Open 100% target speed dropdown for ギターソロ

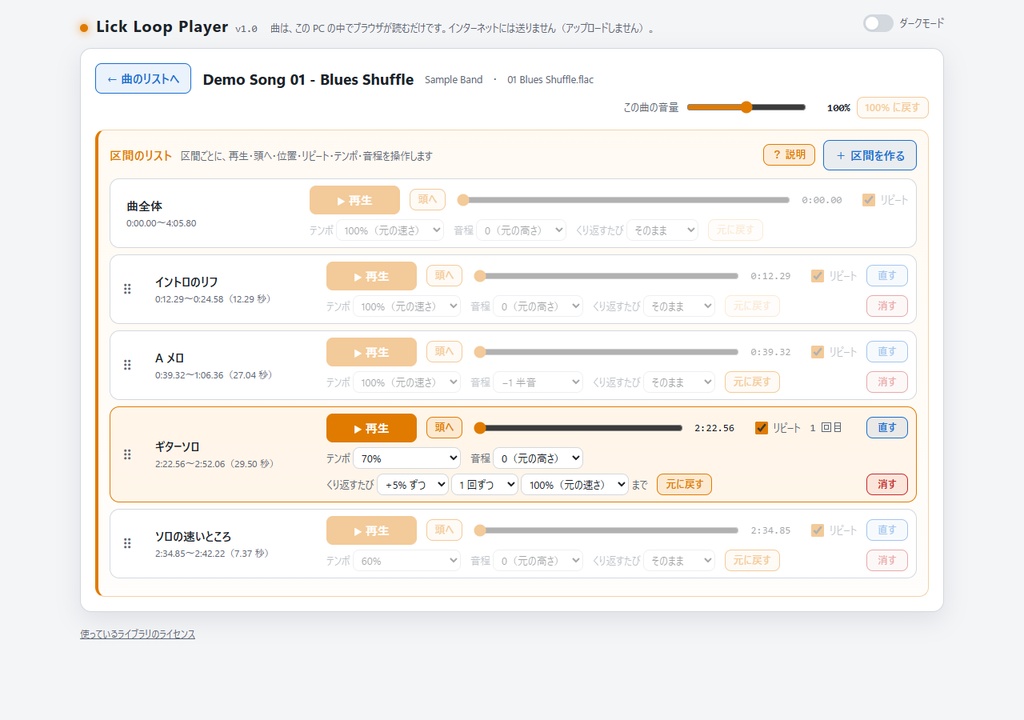tap(575, 485)
